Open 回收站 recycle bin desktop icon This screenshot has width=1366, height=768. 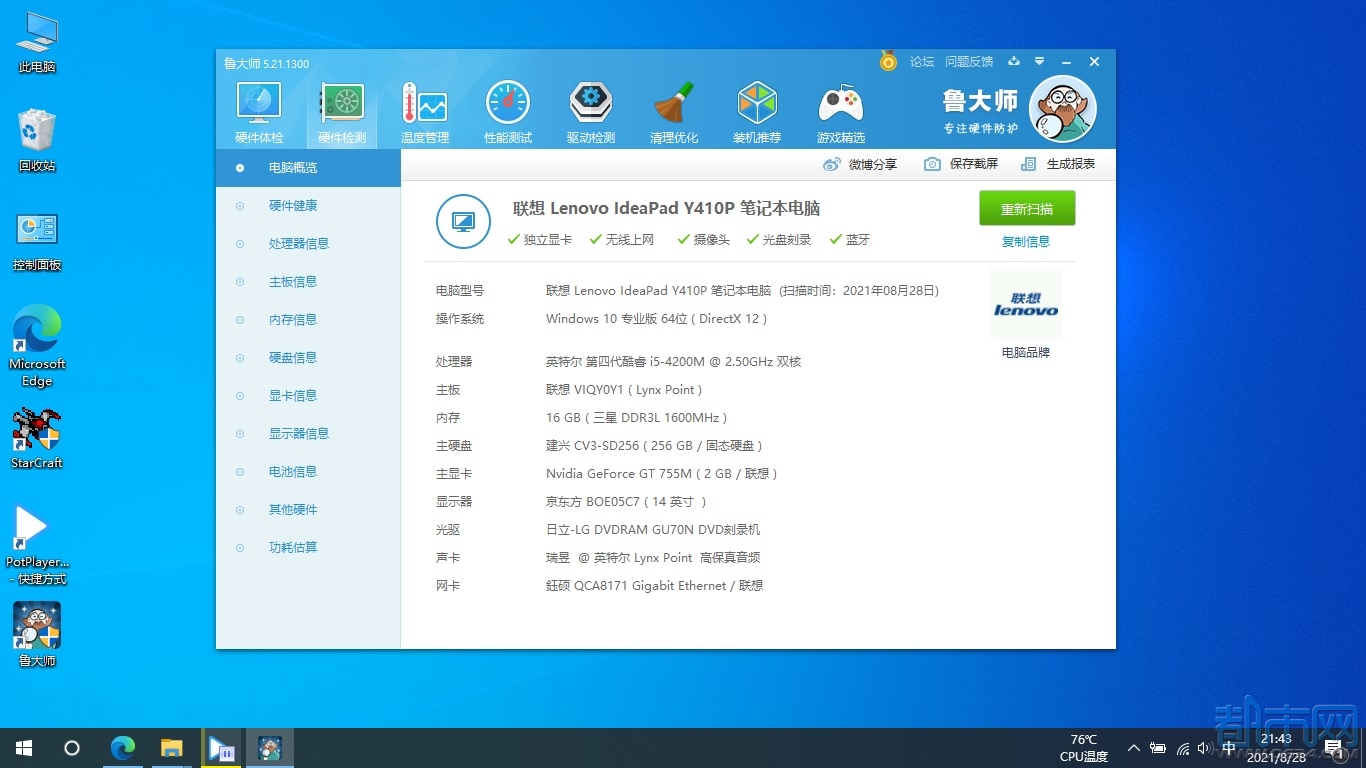click(37, 141)
